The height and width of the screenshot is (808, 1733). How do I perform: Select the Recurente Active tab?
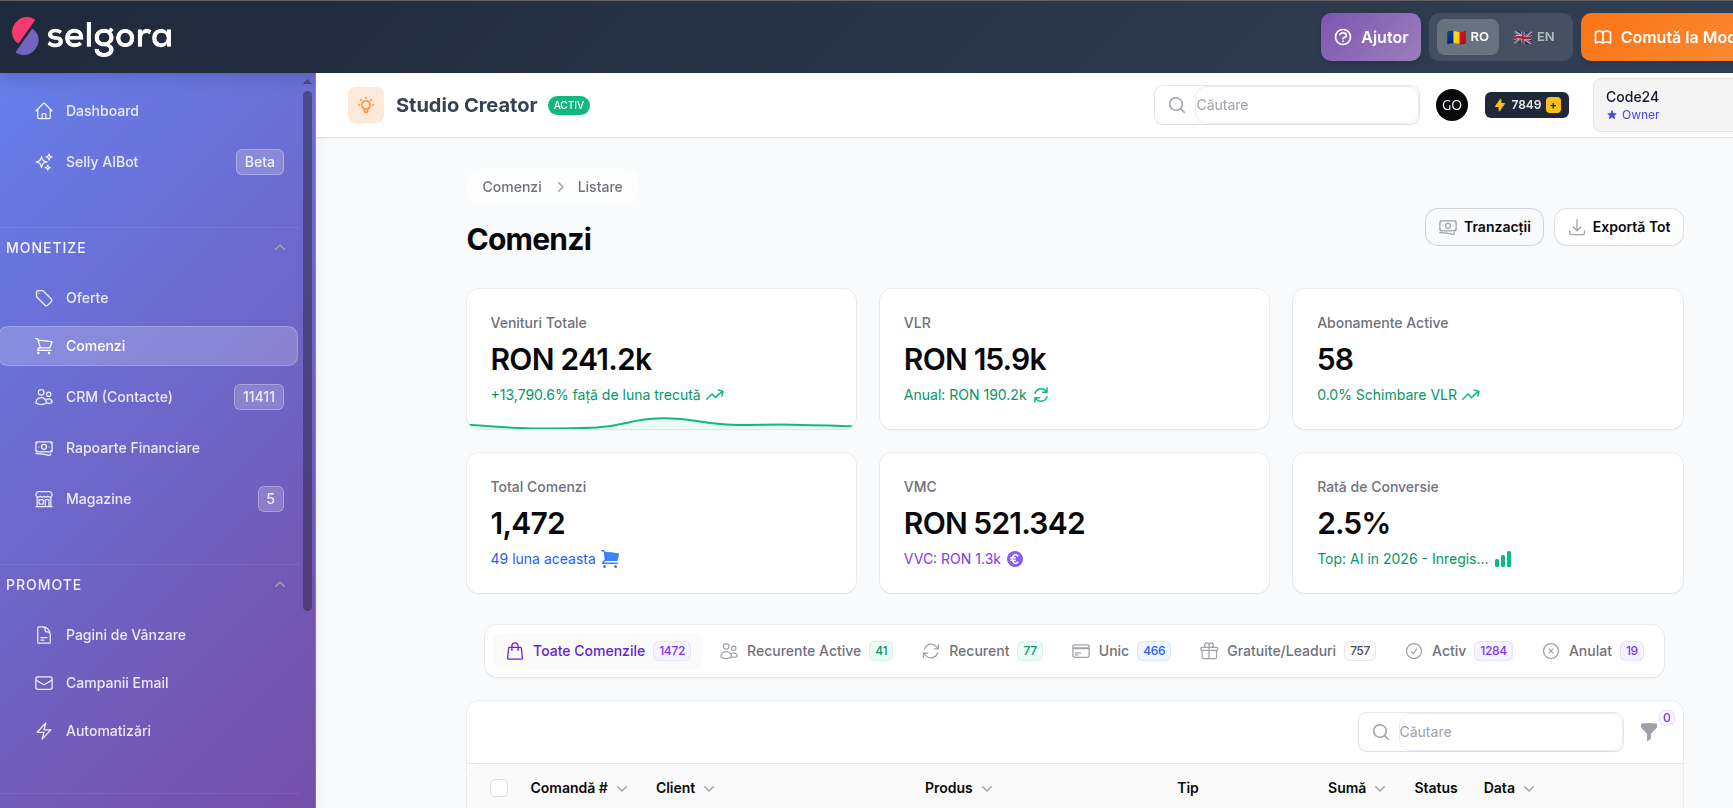pos(806,651)
